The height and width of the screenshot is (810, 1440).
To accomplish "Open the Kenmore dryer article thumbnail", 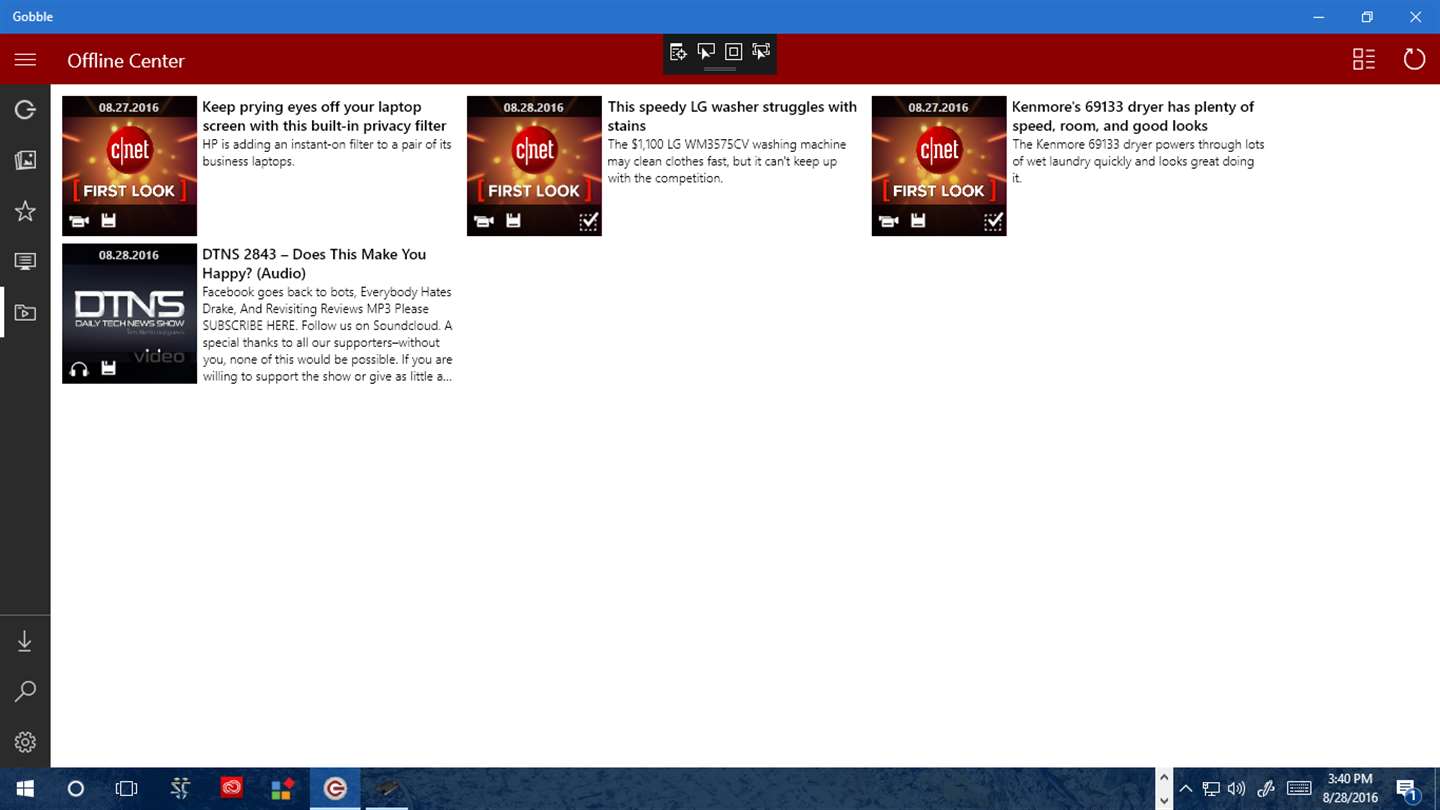I will click(x=939, y=166).
